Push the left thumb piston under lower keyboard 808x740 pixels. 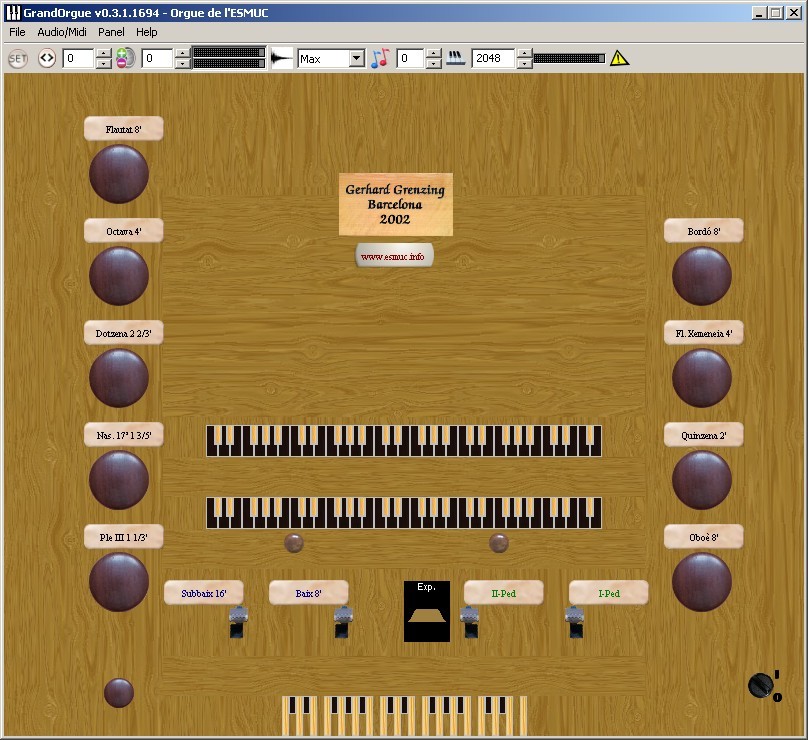[x=294, y=543]
